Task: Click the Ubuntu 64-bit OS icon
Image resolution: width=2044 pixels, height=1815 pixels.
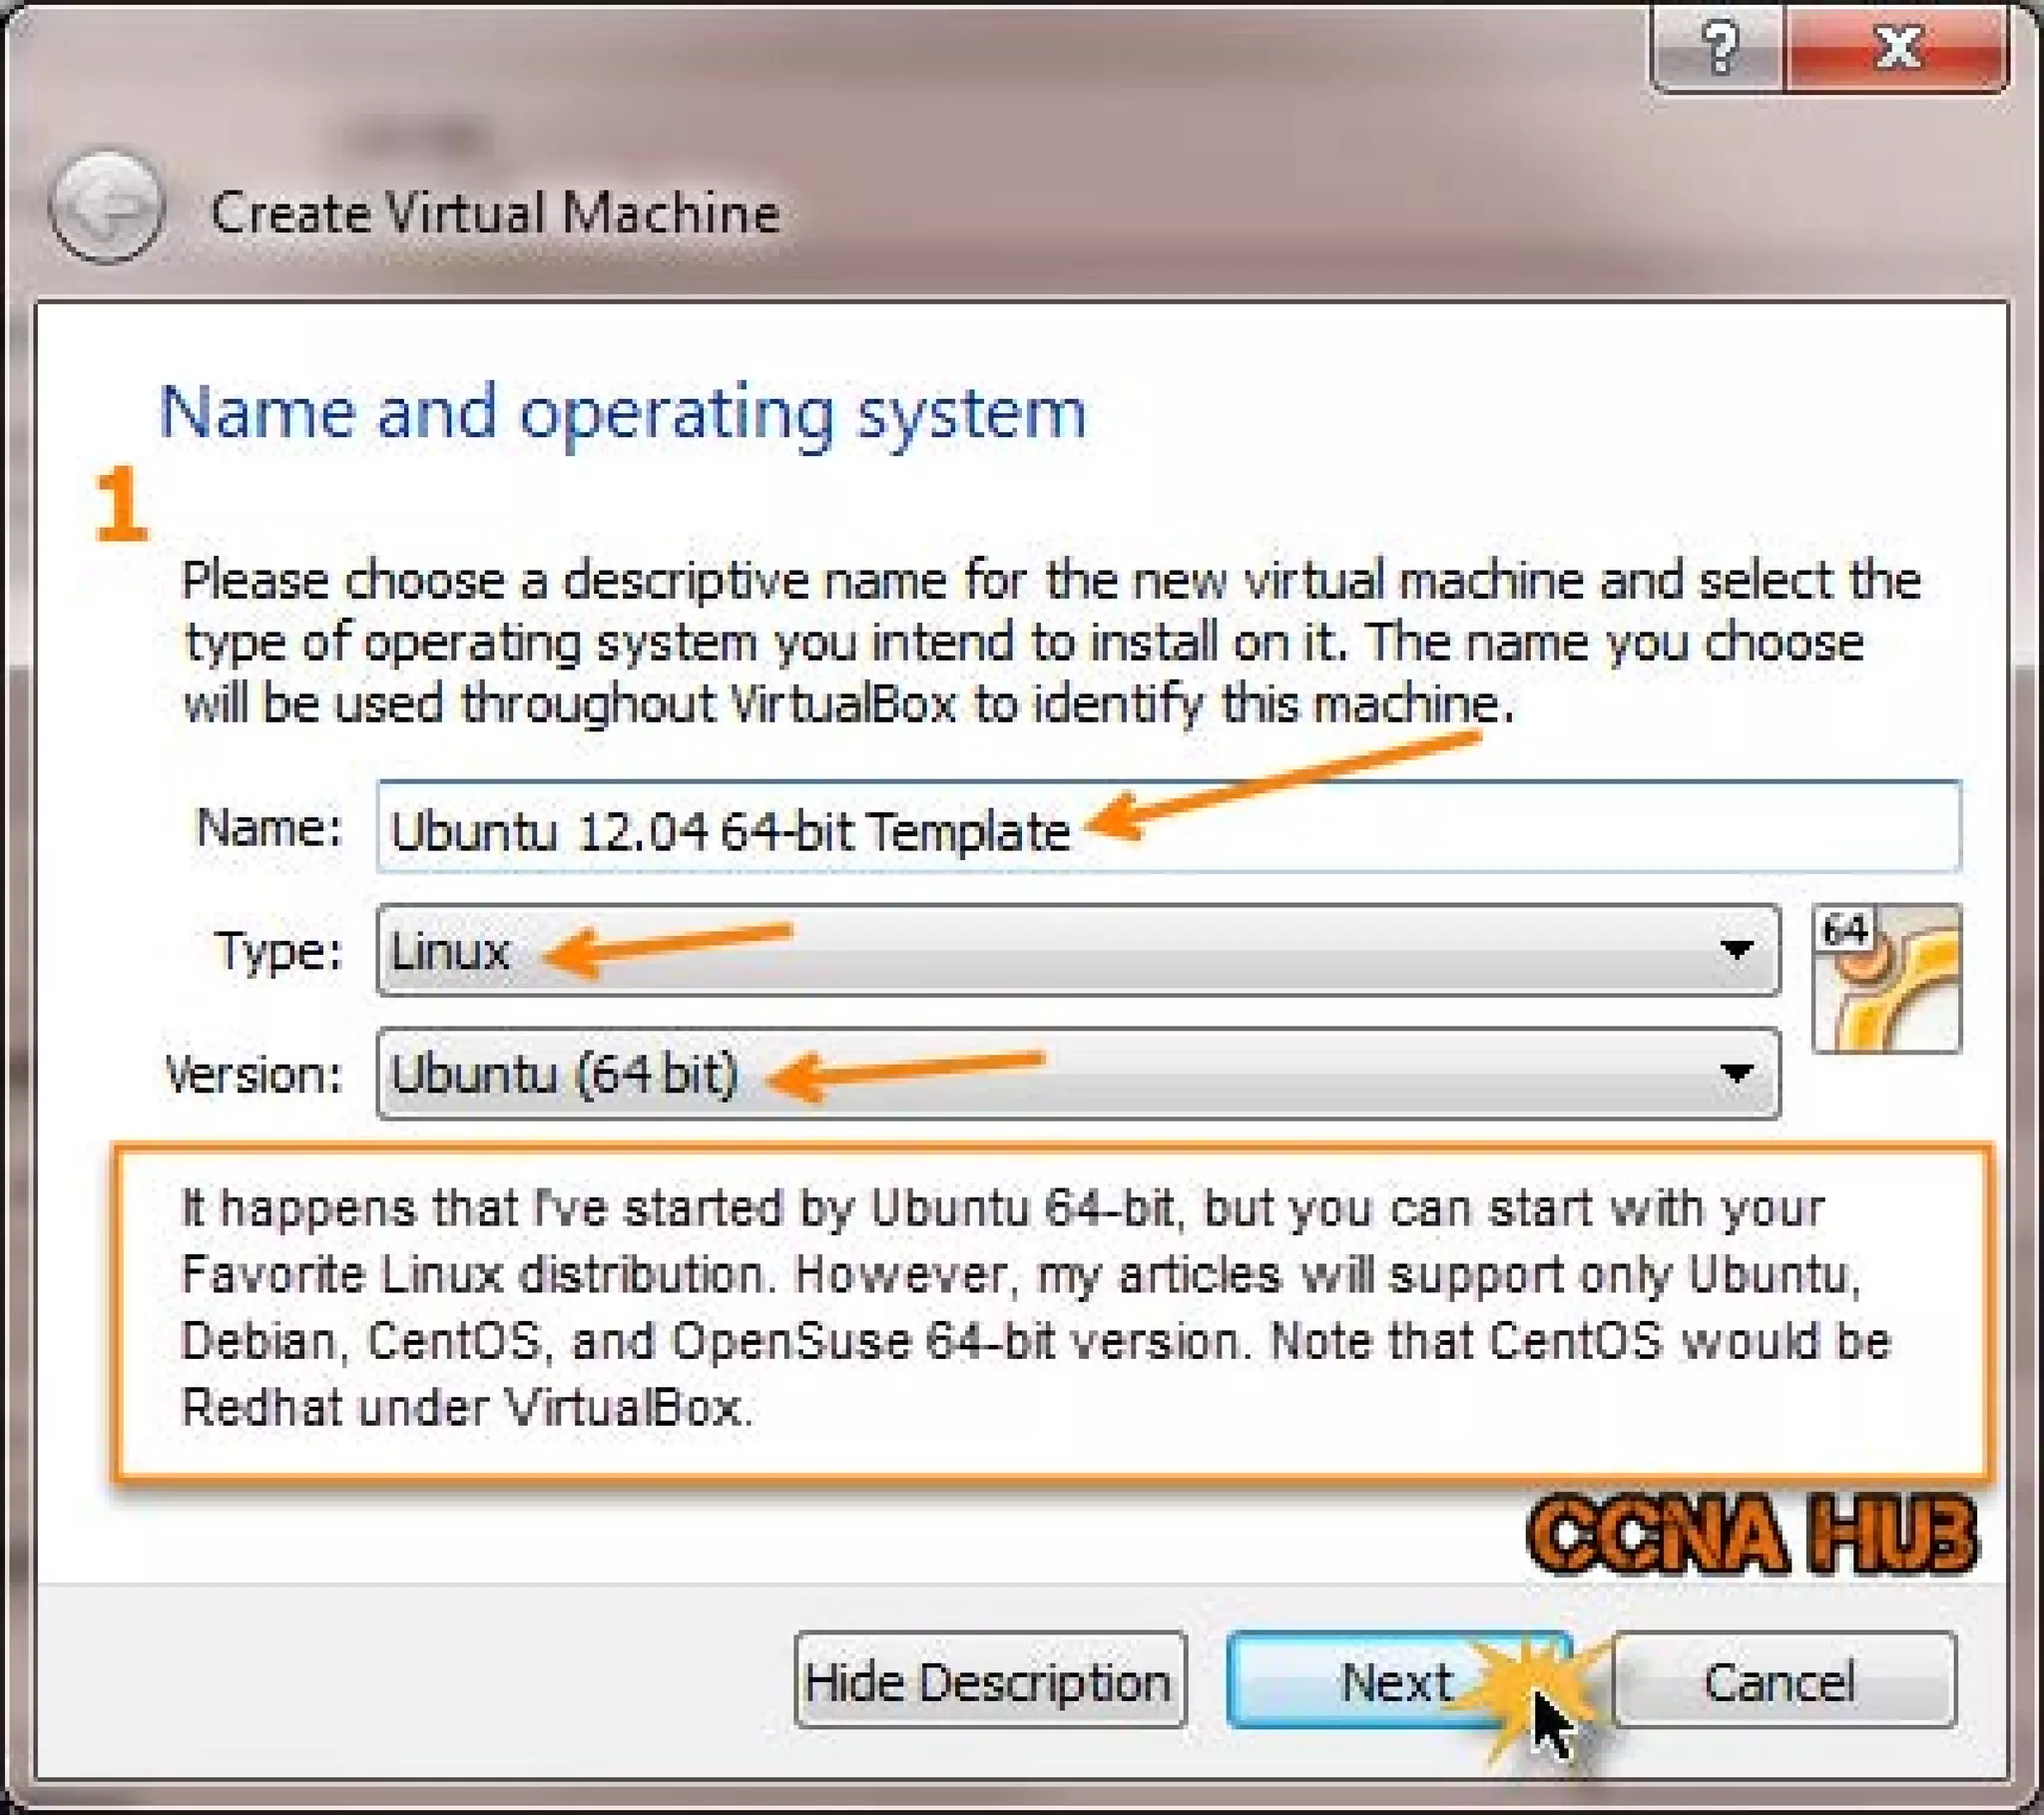Action: [1886, 979]
